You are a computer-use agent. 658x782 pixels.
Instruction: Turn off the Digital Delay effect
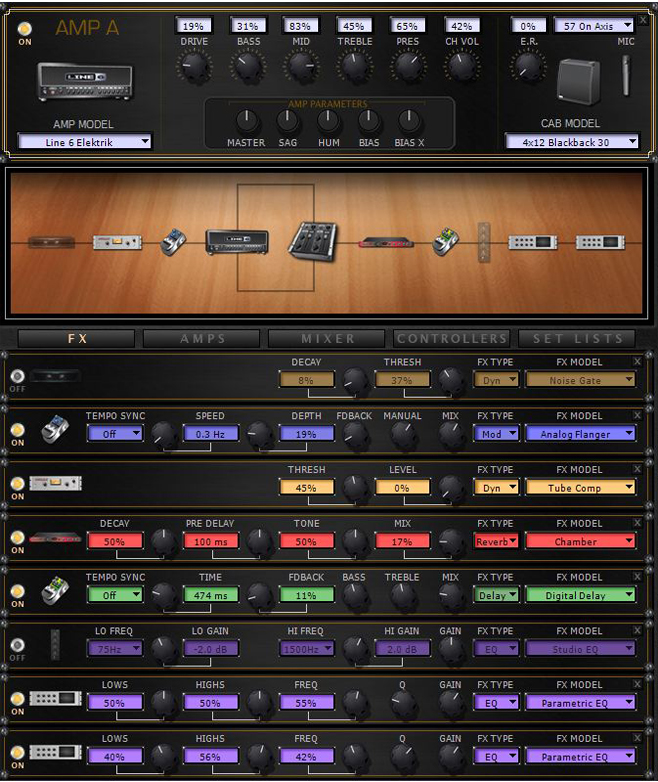(17, 591)
